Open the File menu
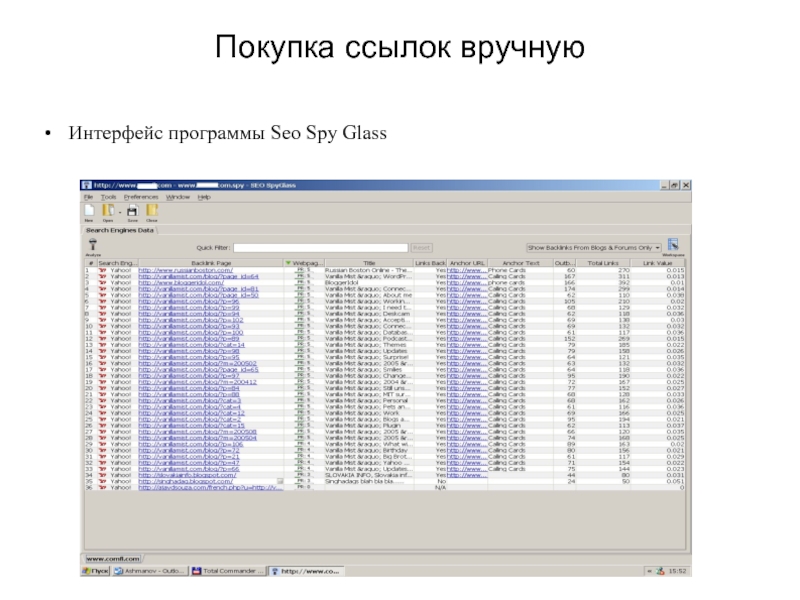800x600 pixels. click(88, 197)
